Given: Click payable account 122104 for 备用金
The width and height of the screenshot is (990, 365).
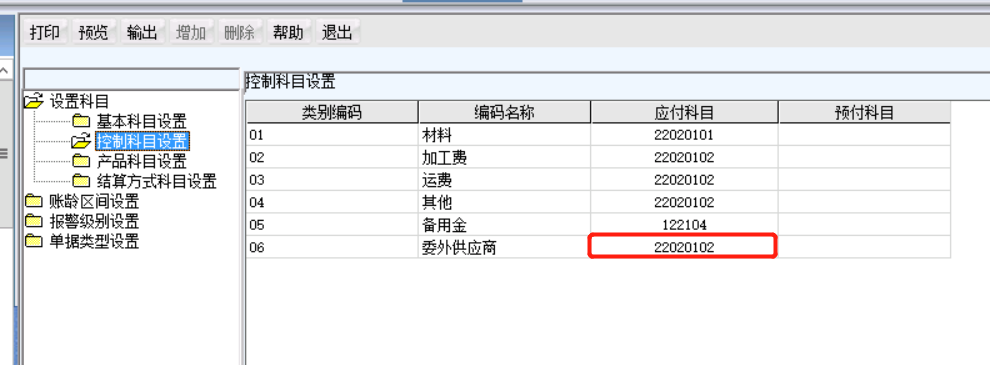Looking at the screenshot, I should pos(684,225).
